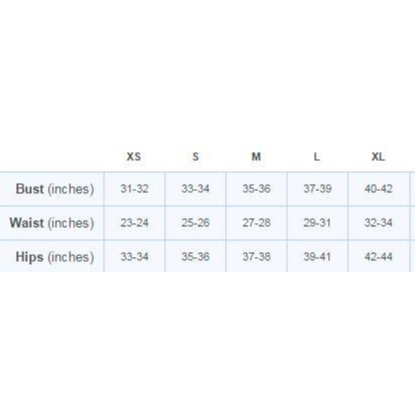Click the Bust (inches) row label
Image resolution: width=415 pixels, height=415 pixels.
(x=55, y=189)
